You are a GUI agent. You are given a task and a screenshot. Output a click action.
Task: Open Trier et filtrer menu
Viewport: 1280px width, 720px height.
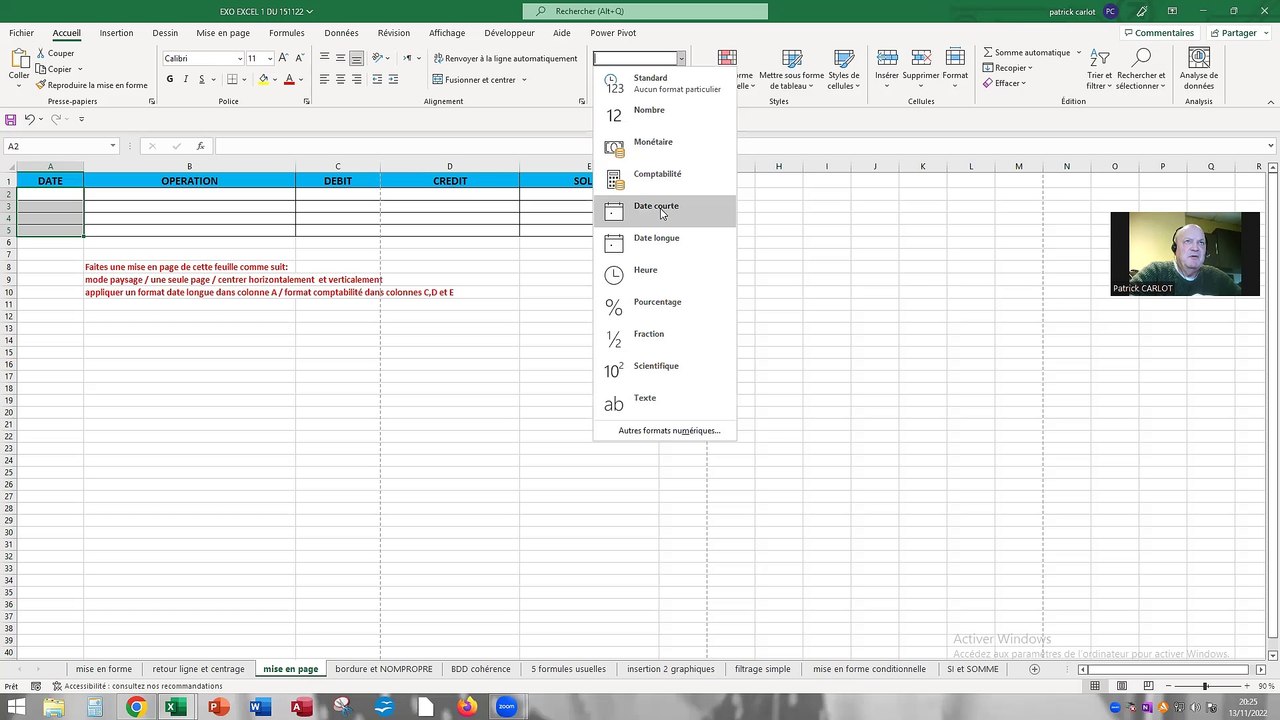click(x=1099, y=69)
